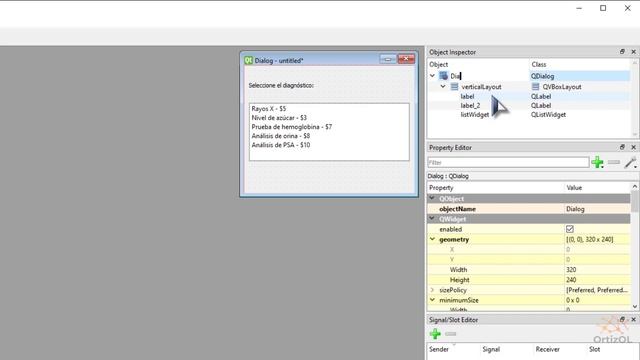
Task: Select the objectName property row
Action: click(529, 209)
